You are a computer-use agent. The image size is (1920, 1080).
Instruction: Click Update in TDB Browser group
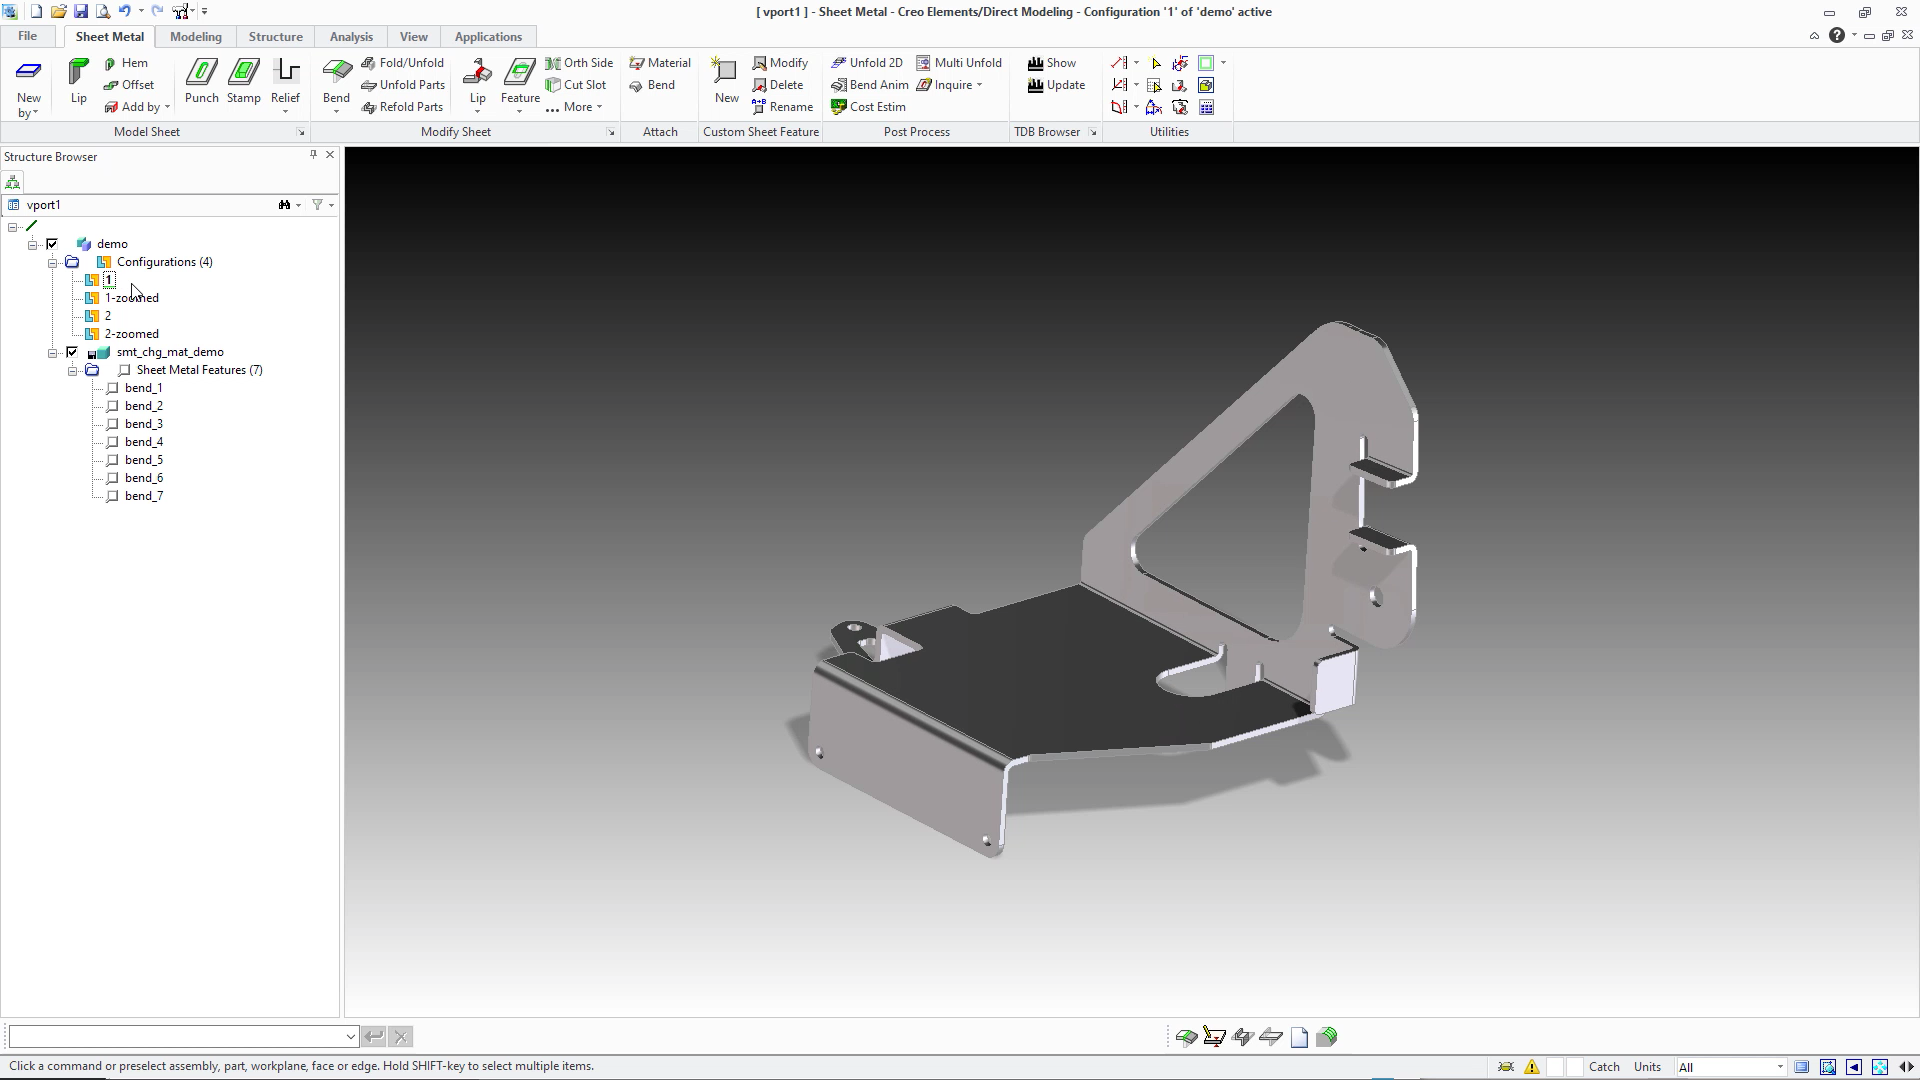[1056, 85]
